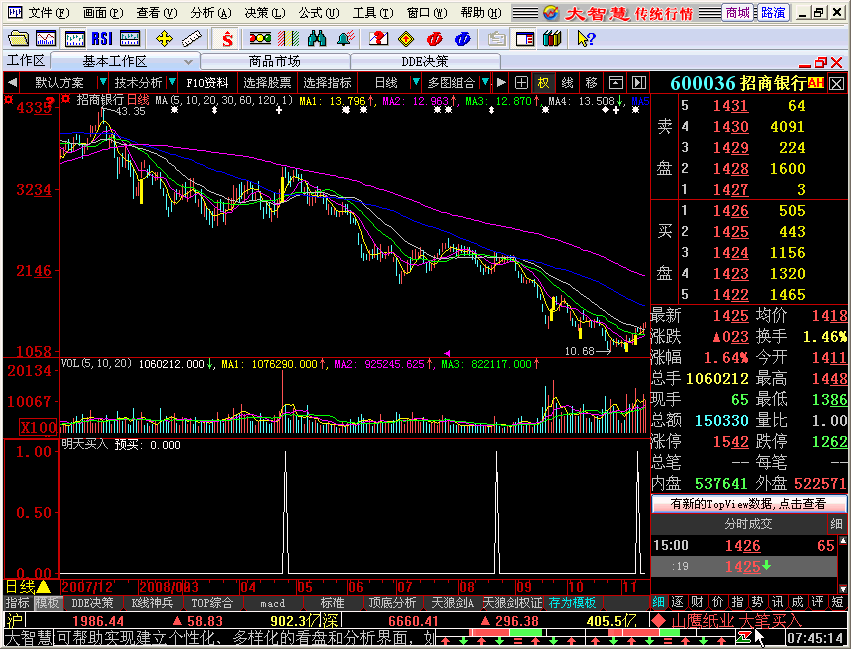Click the window layout icon in toolbar
This screenshot has width=851, height=649.
[525, 39]
